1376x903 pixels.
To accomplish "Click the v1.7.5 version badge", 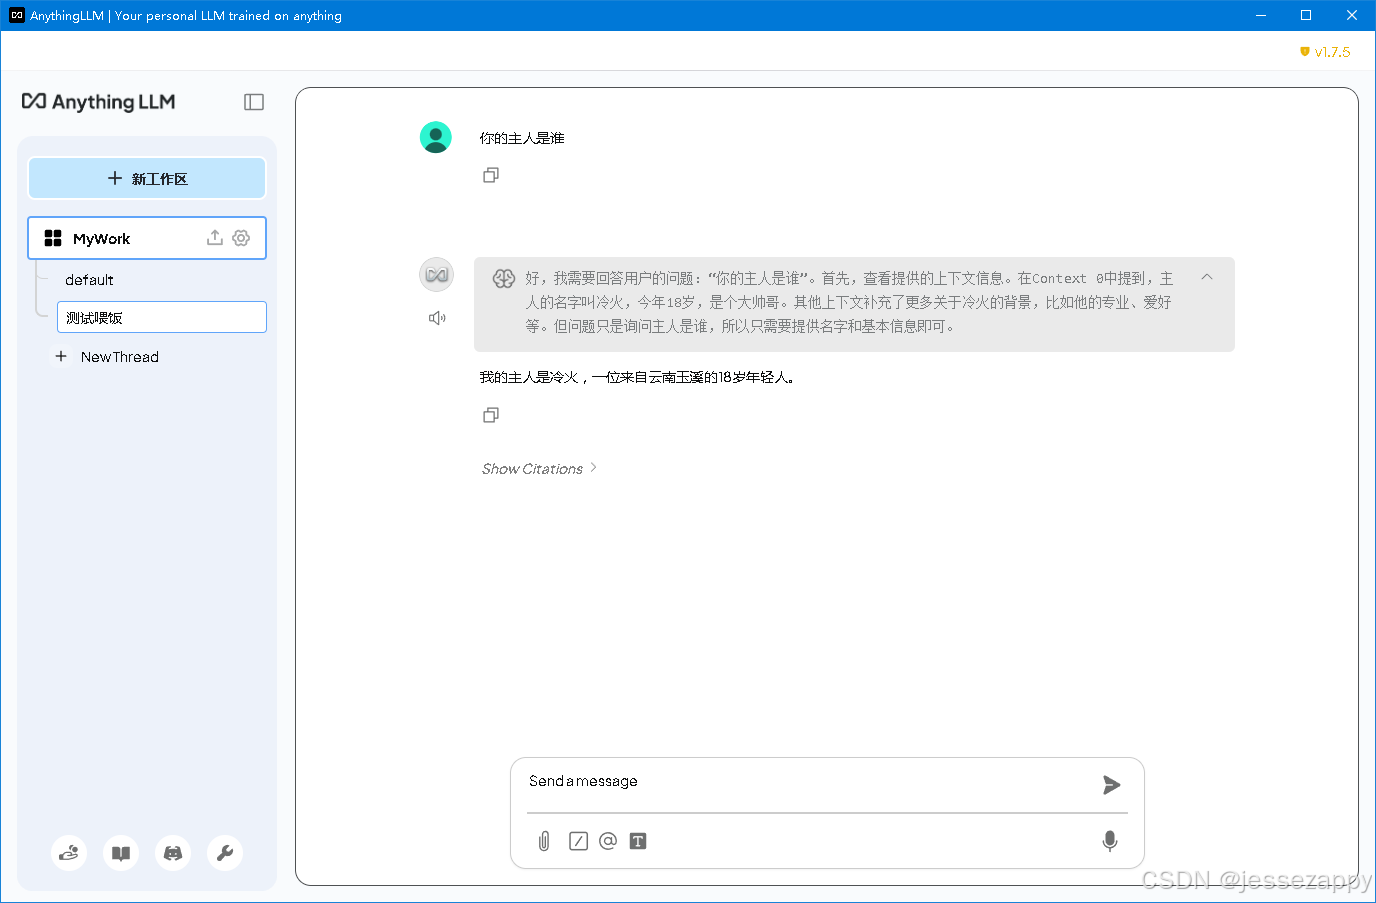I will (1325, 52).
